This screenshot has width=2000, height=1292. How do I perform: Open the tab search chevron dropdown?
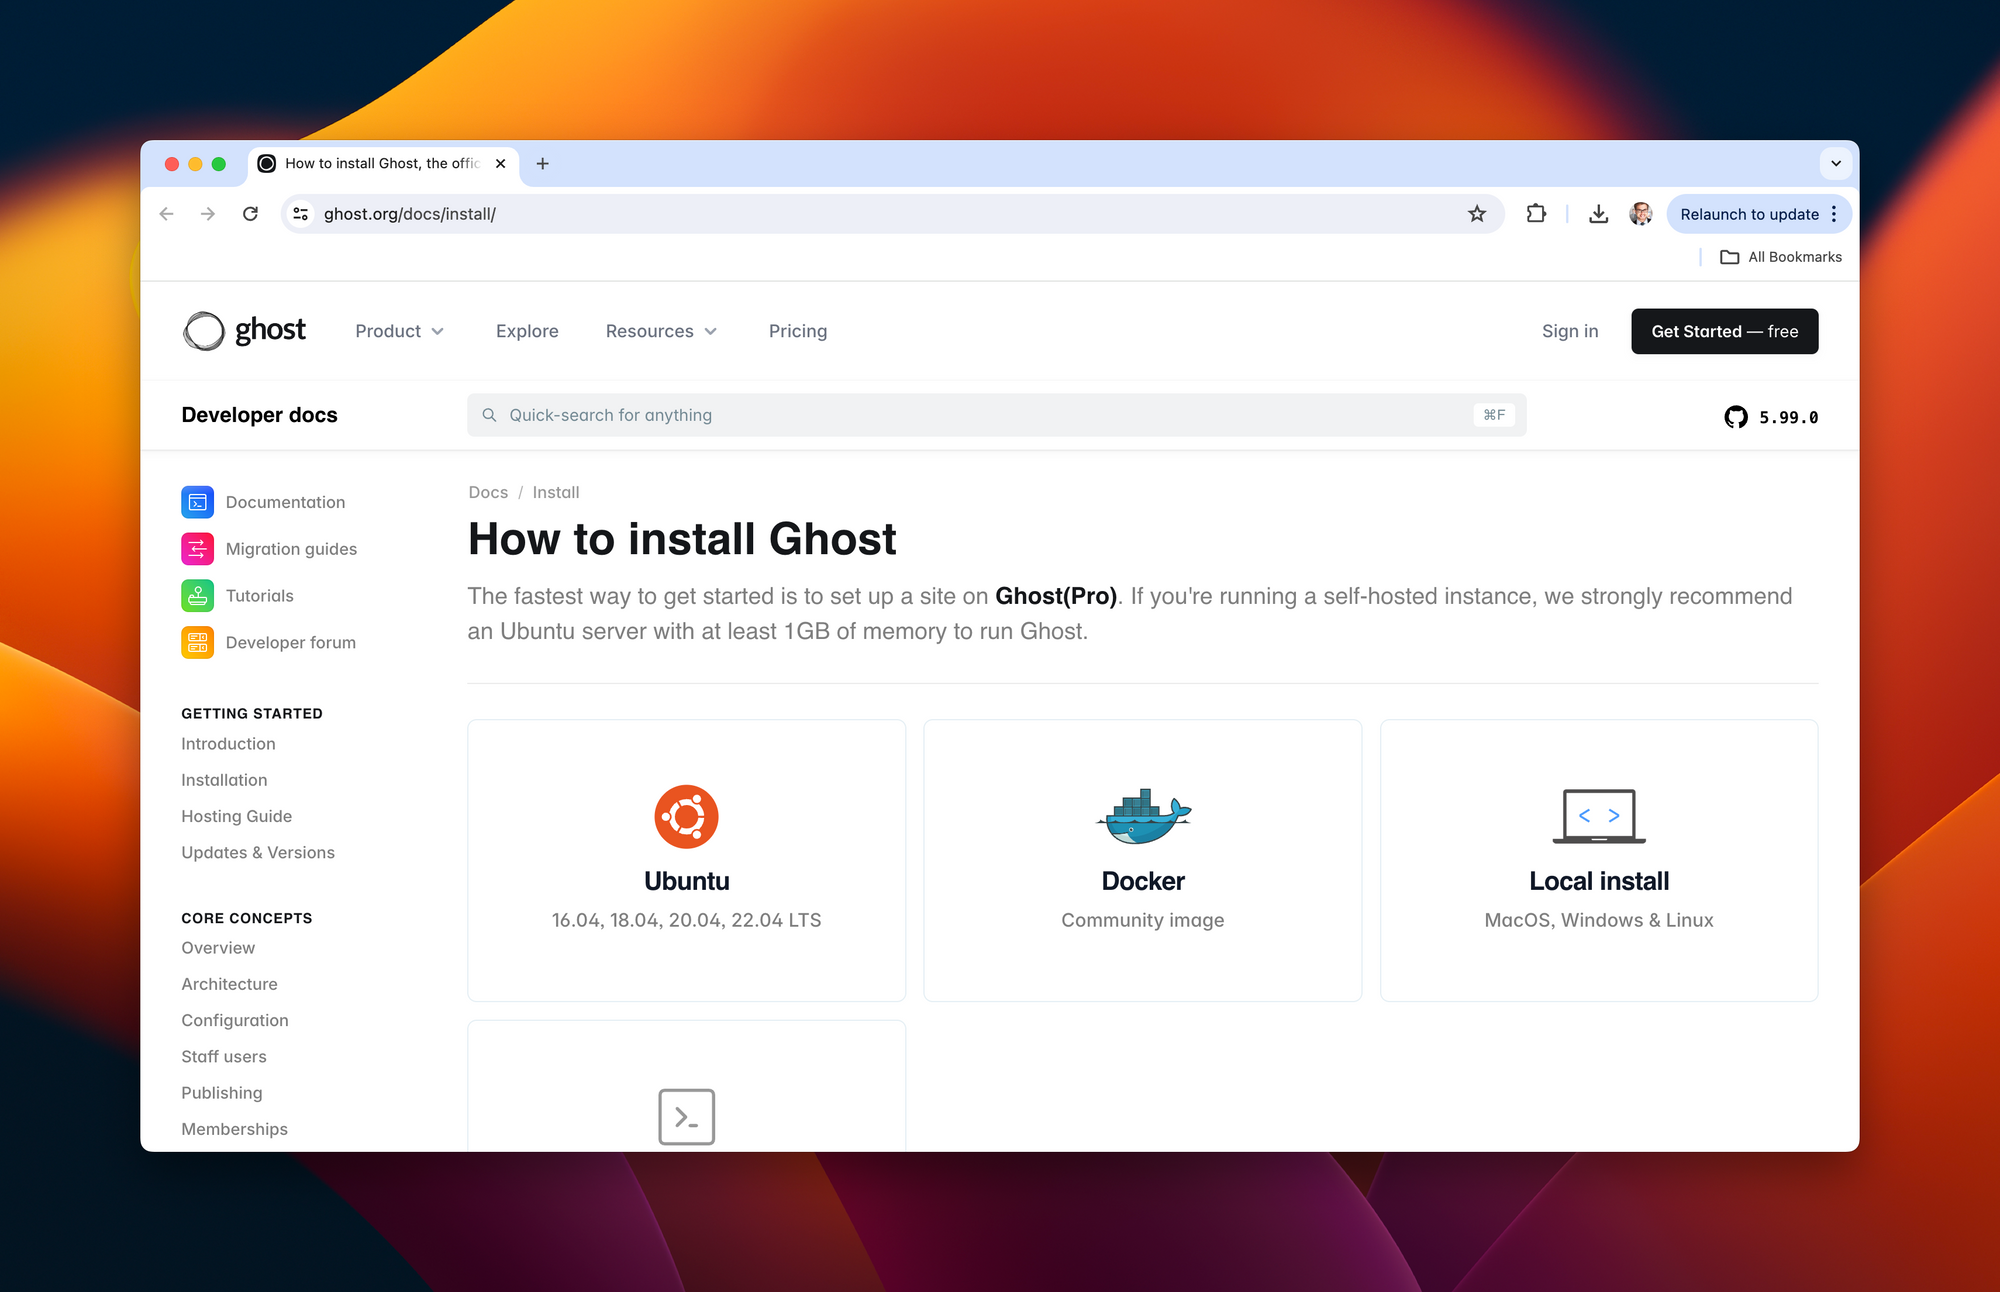tap(1836, 163)
